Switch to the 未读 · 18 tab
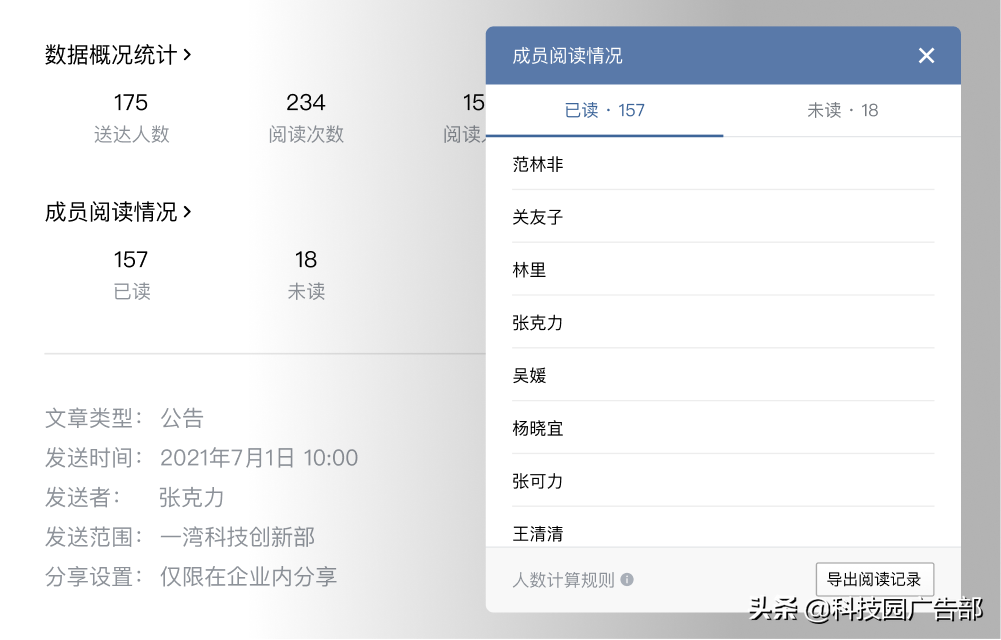 pyautogui.click(x=843, y=113)
